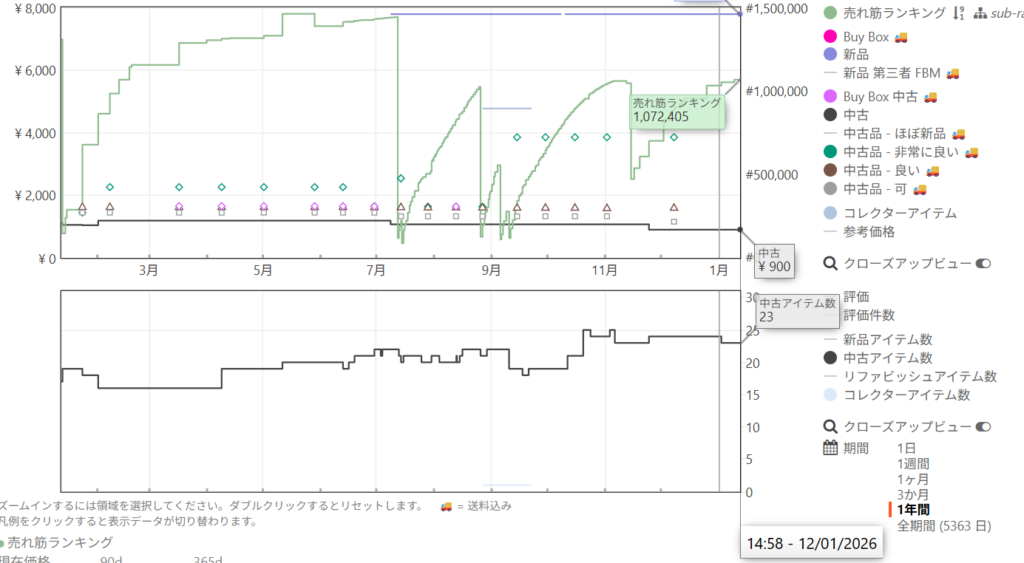Click the sub-rank hierarchy icon
1024x563 pixels.
click(x=980, y=13)
